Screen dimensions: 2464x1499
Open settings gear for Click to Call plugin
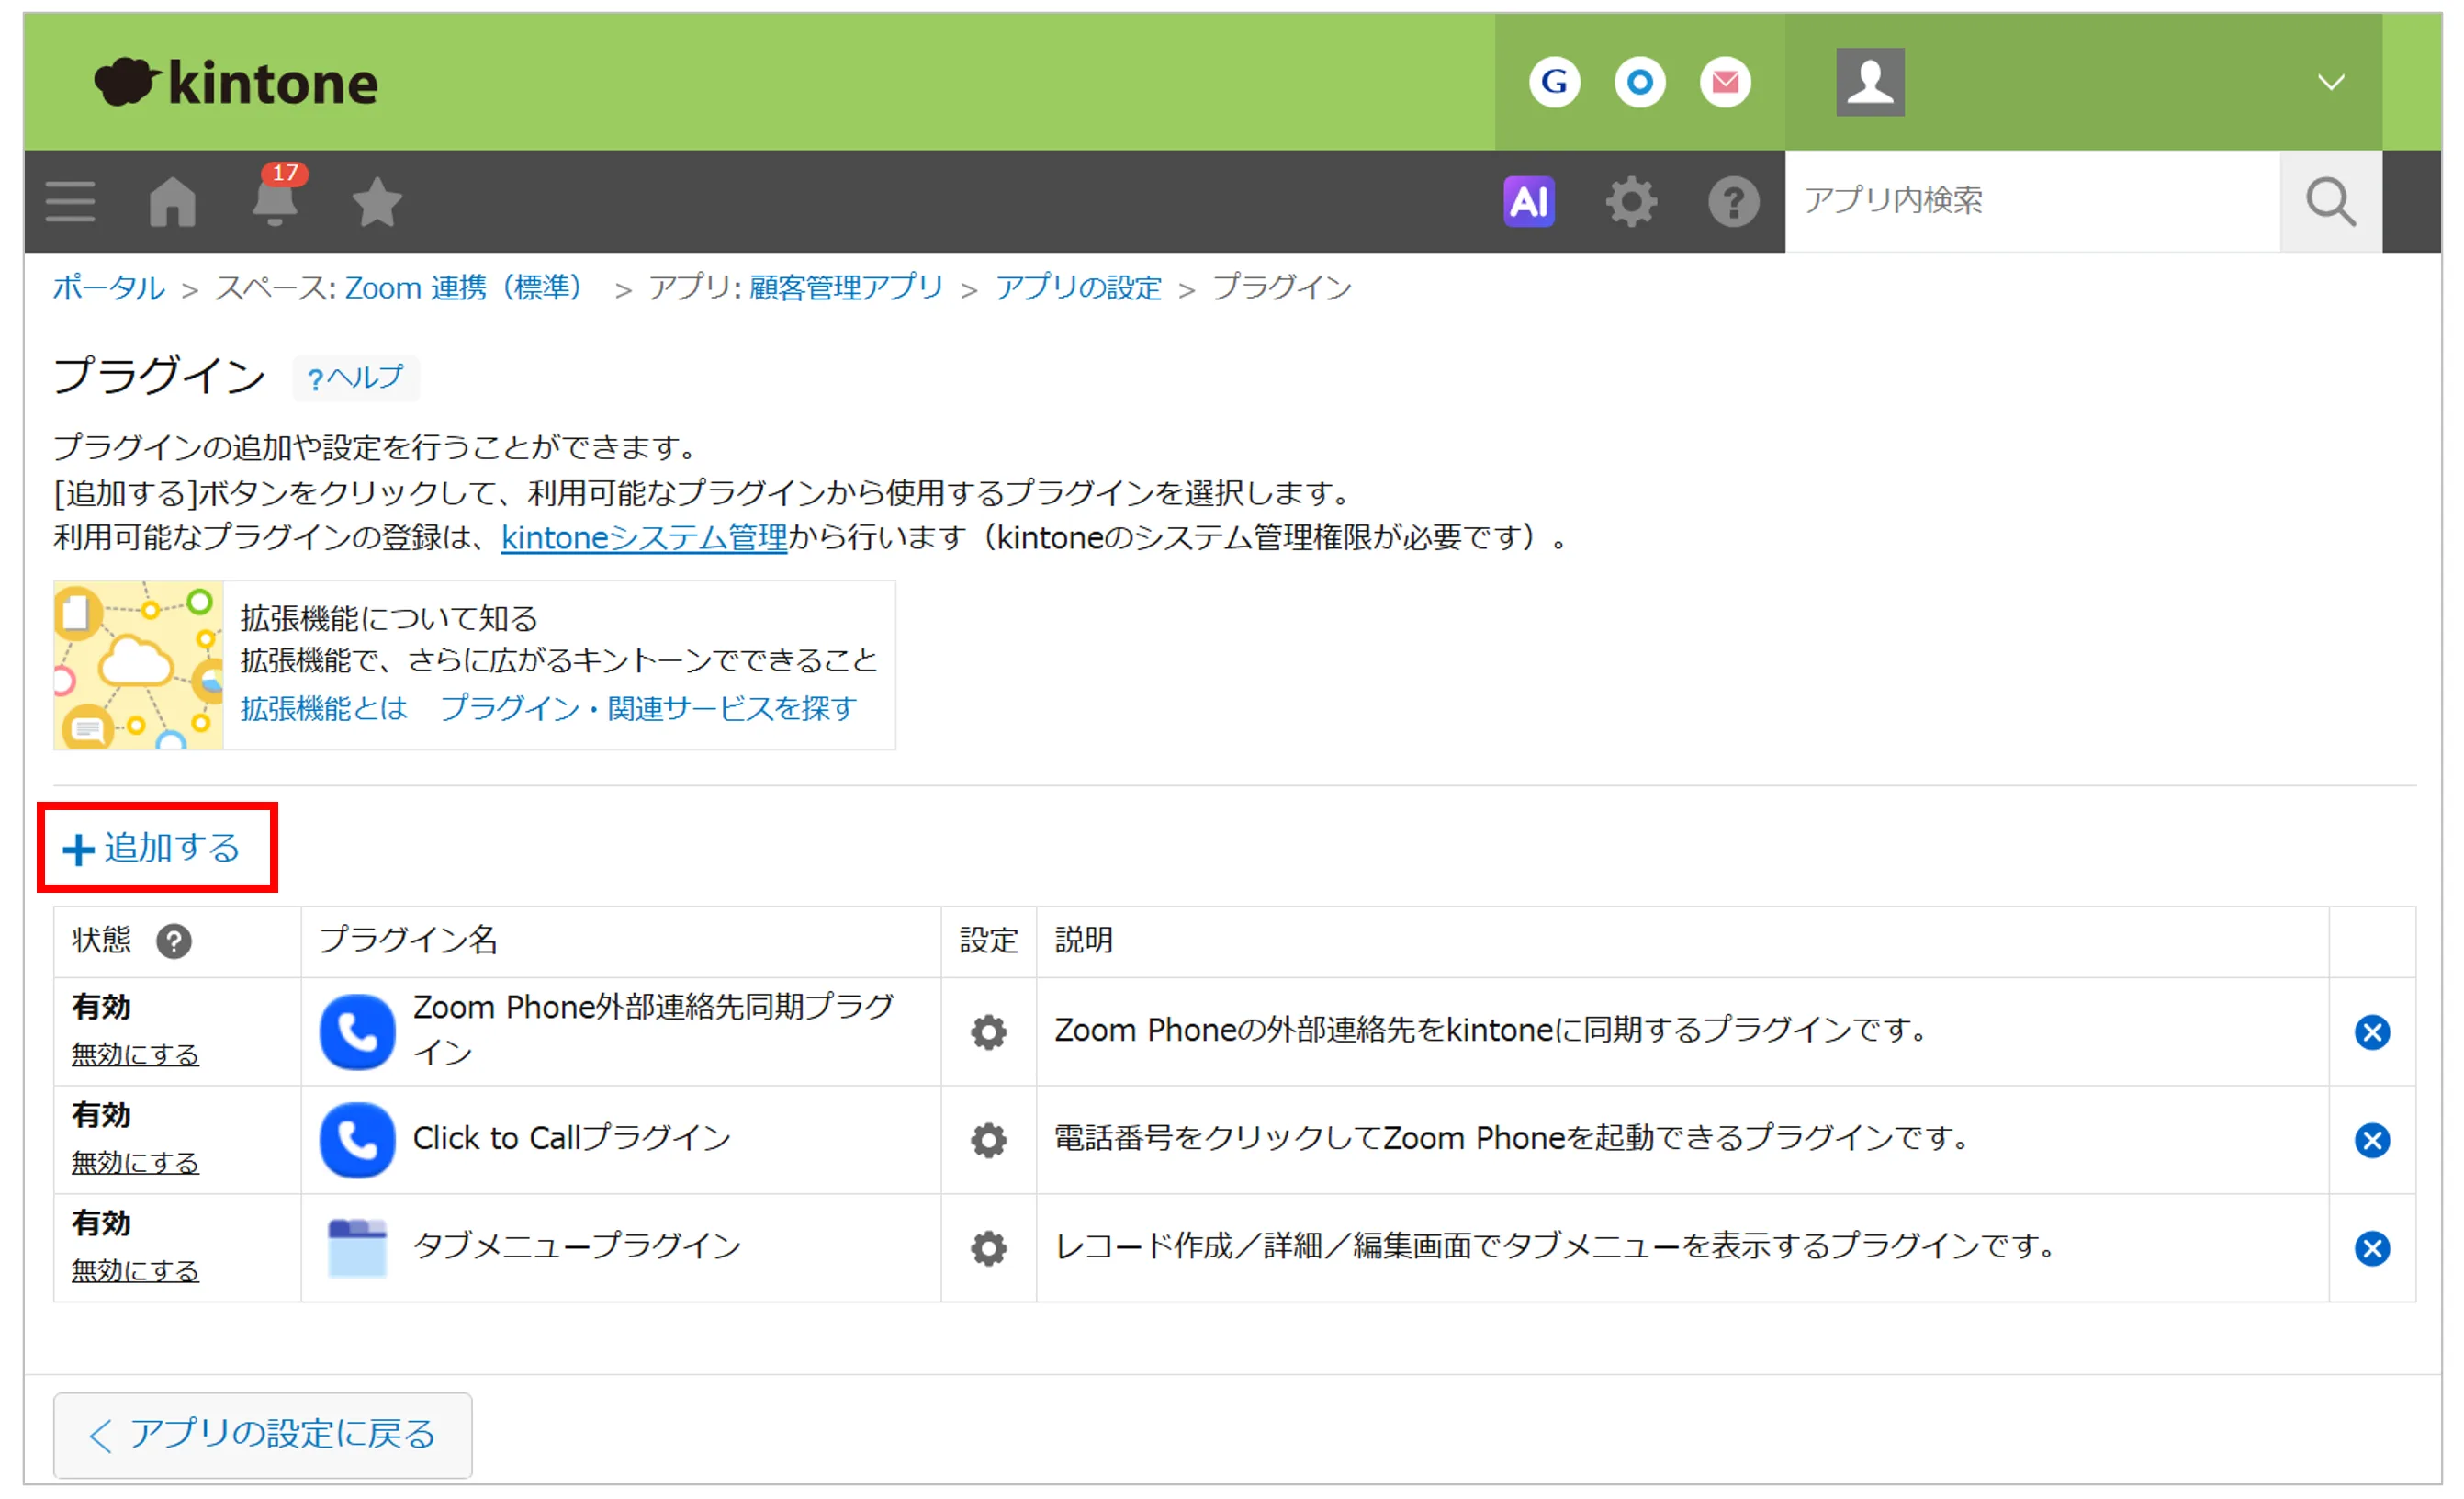click(988, 1140)
